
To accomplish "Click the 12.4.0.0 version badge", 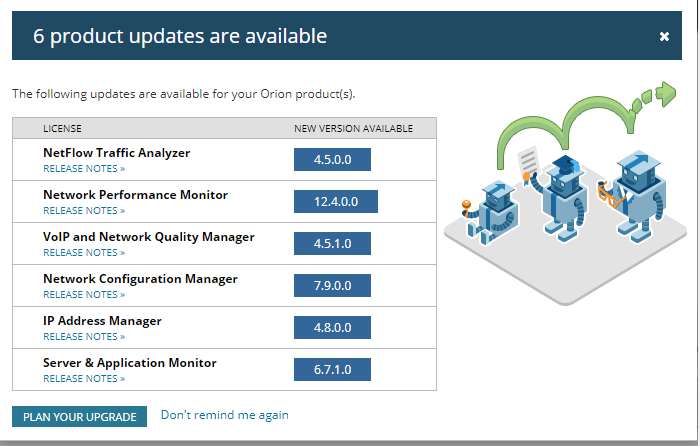I will 336,201.
